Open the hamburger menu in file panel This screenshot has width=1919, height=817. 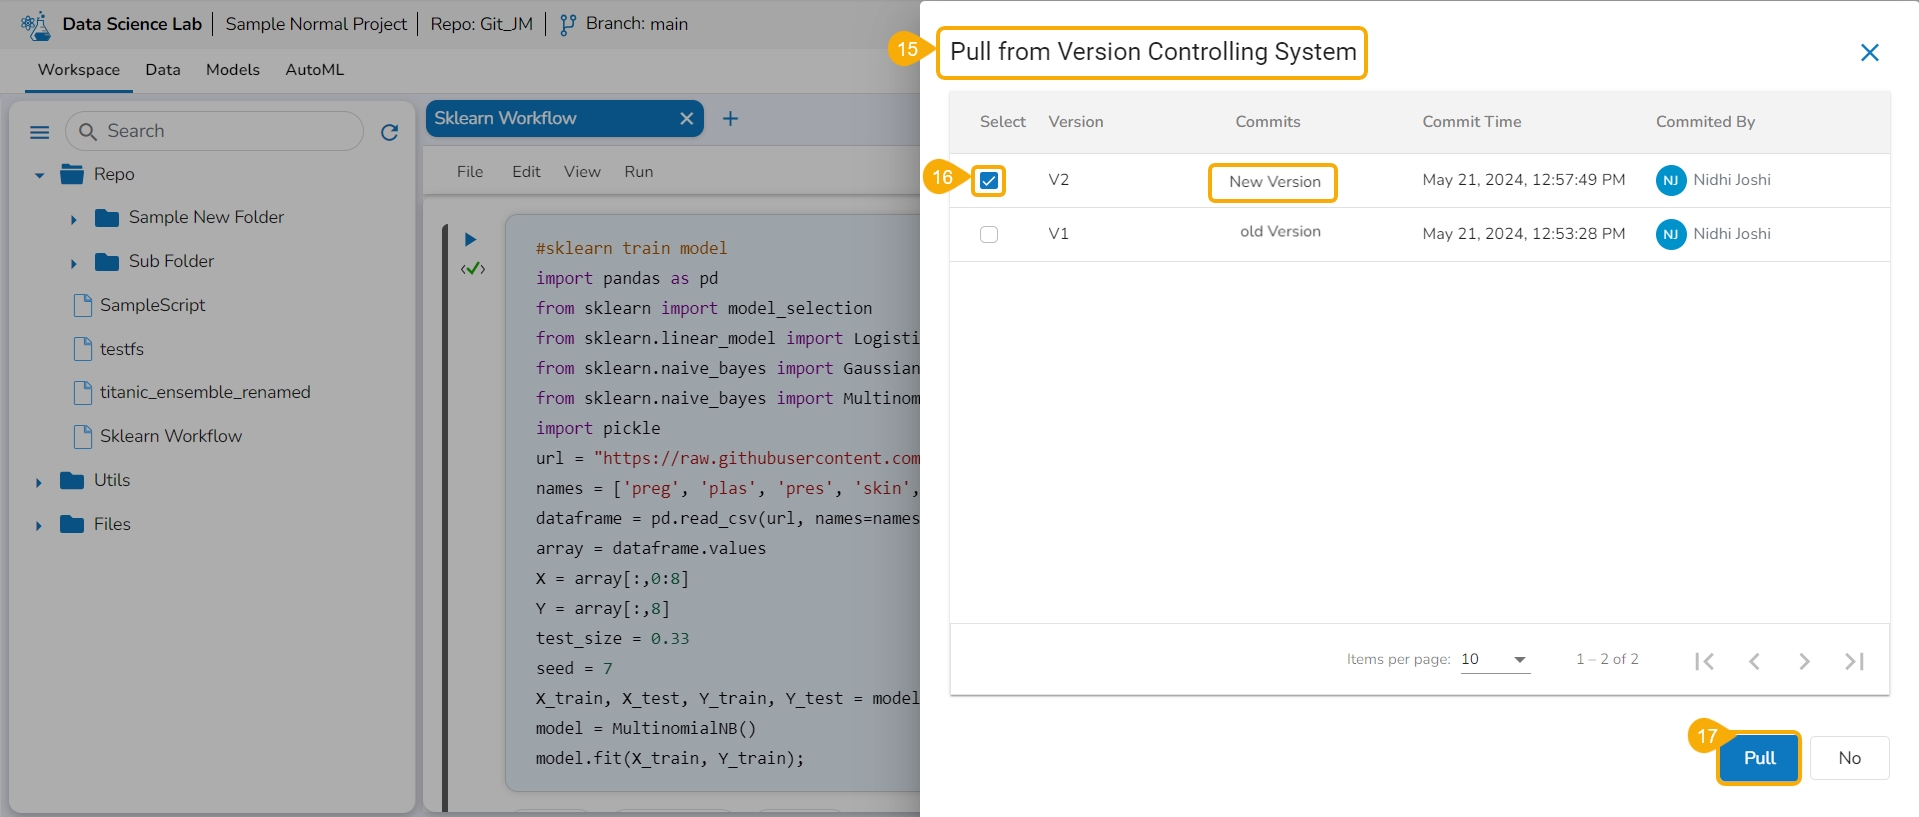(40, 132)
